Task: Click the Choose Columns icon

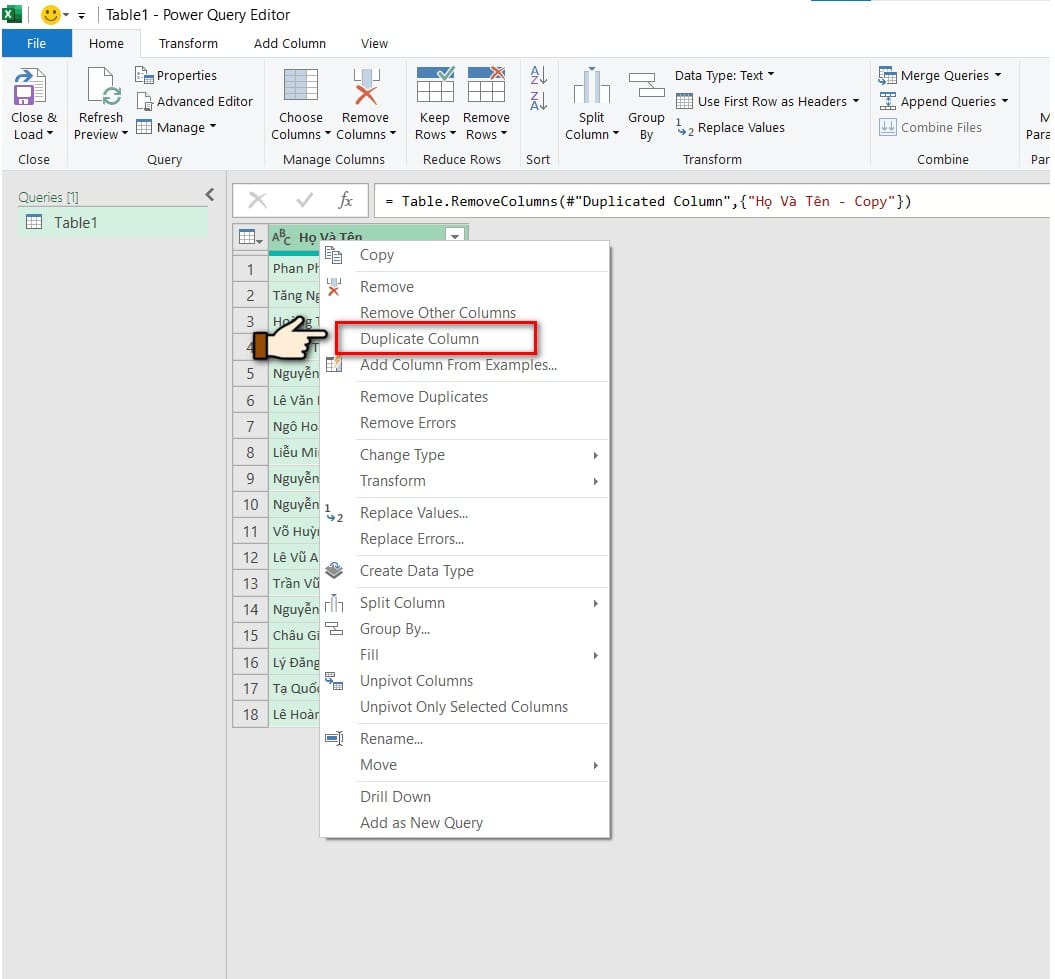Action: [x=300, y=88]
